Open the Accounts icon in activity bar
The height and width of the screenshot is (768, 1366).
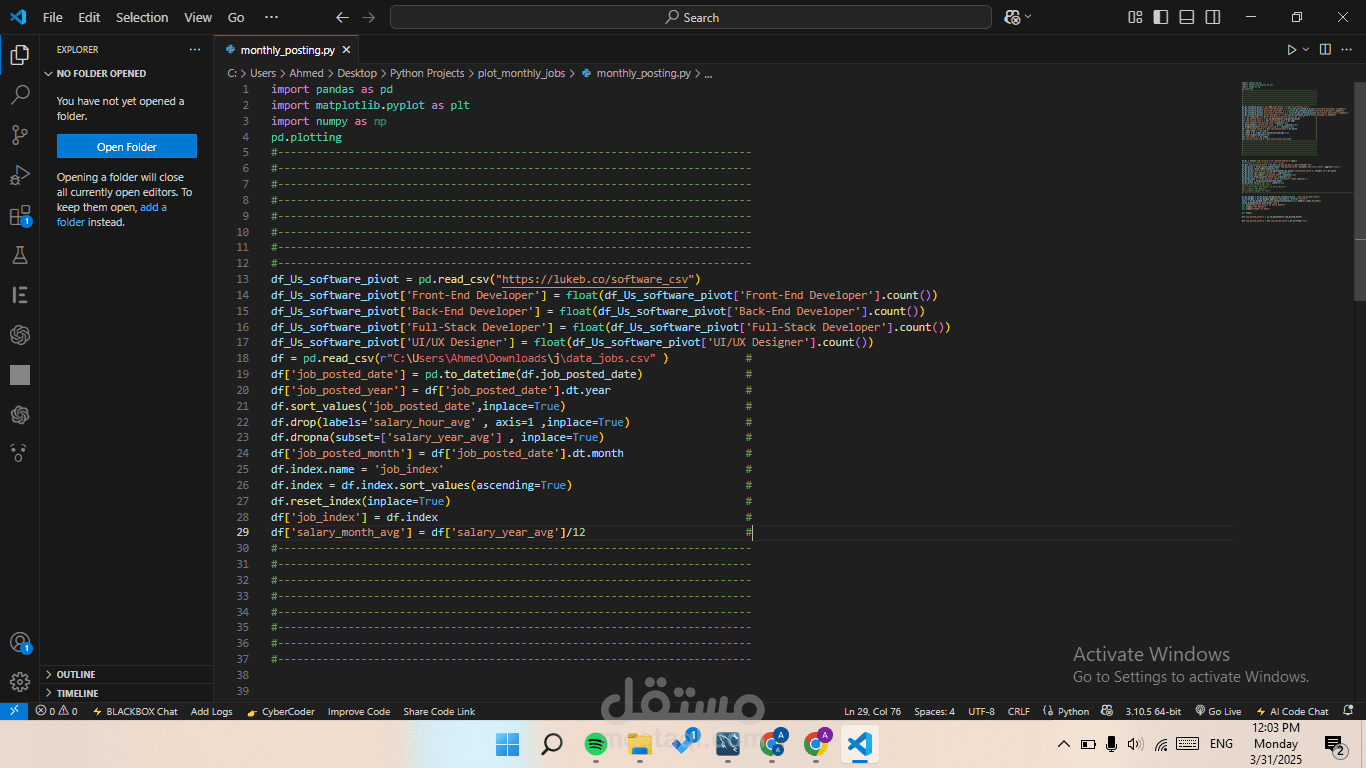(20, 642)
